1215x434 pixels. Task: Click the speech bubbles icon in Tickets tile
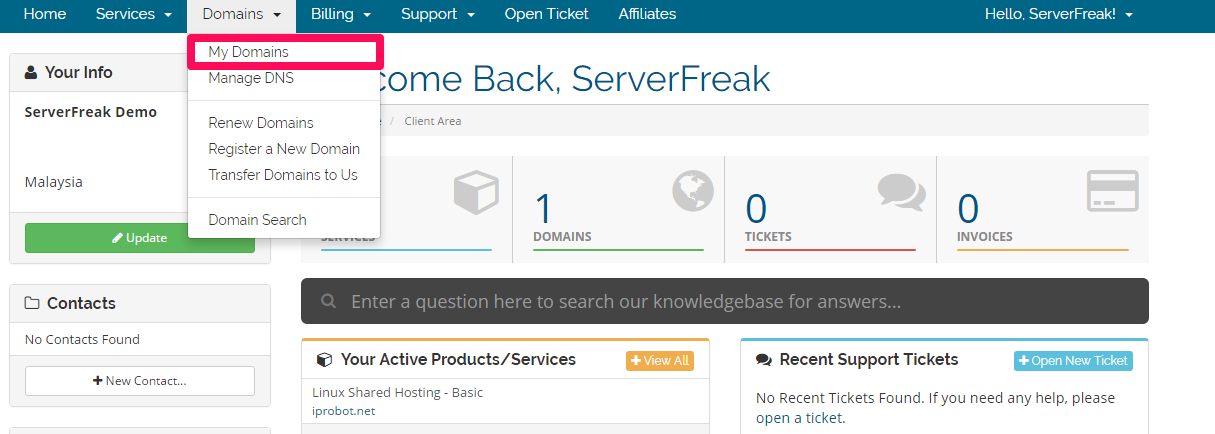tap(903, 191)
